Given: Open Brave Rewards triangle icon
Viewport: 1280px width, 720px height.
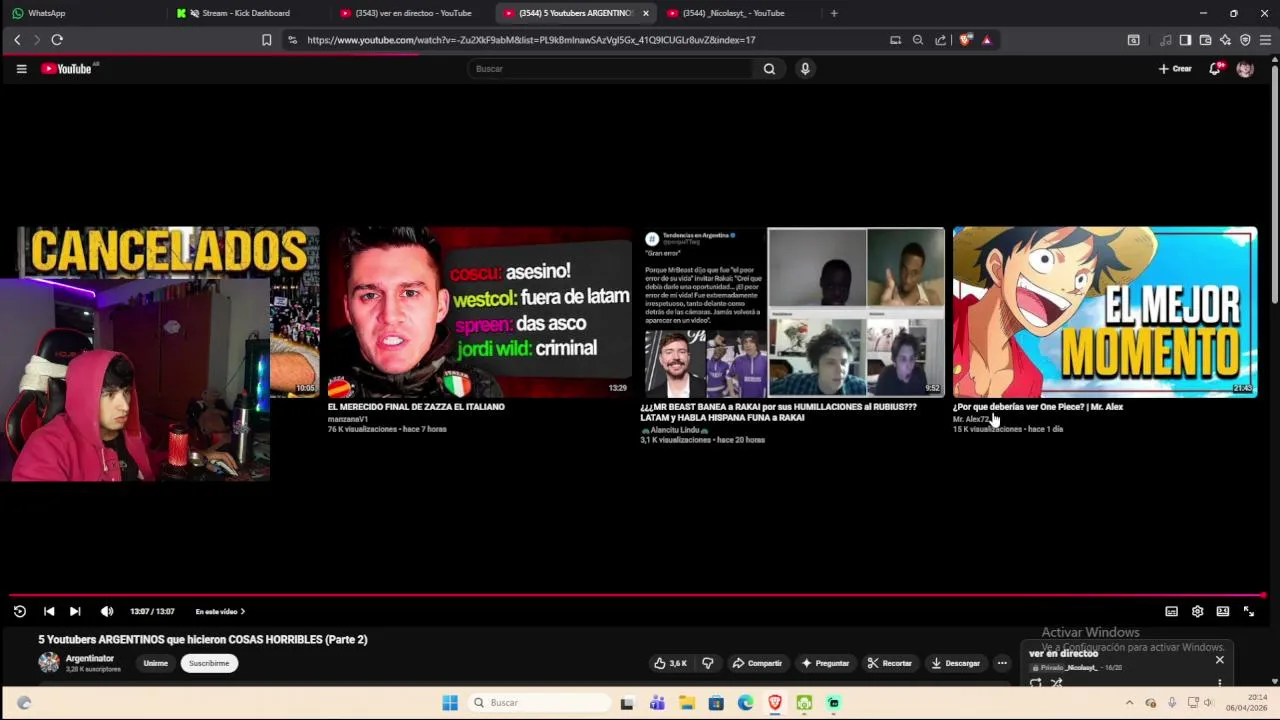Looking at the screenshot, I should click(987, 40).
